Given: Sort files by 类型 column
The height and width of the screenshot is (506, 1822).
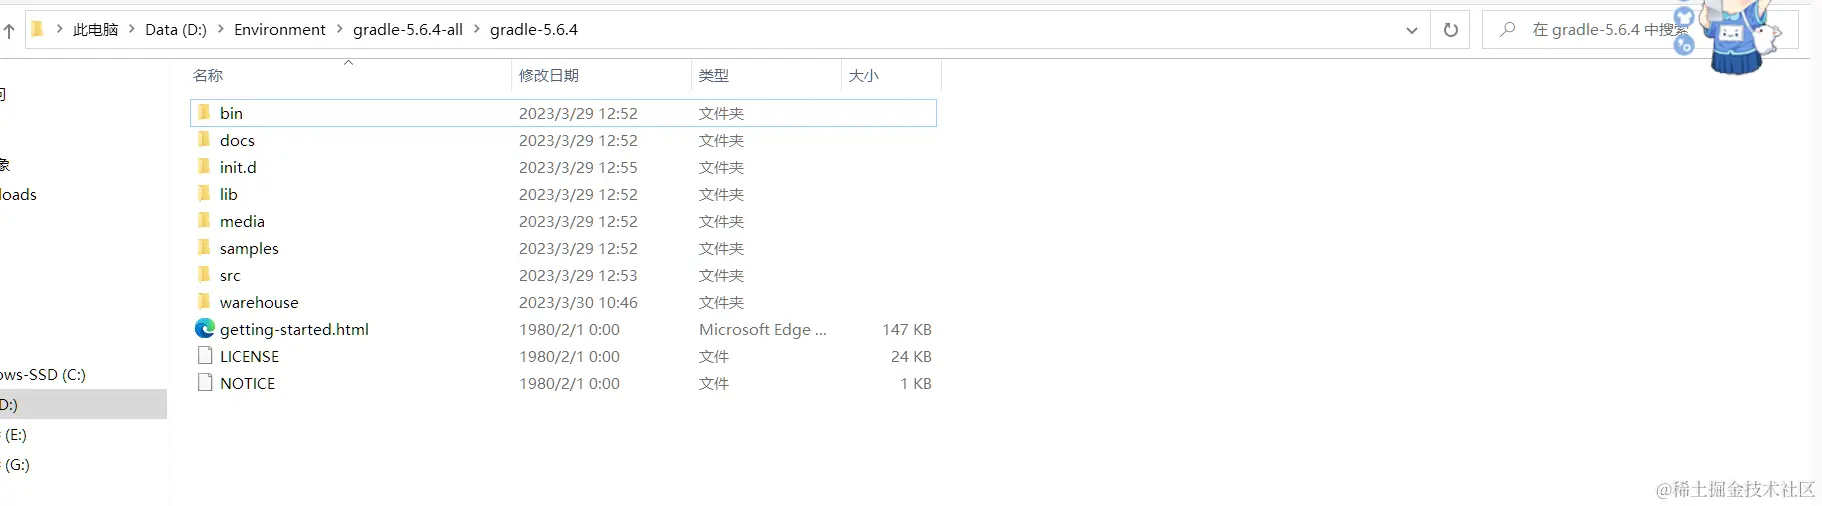Looking at the screenshot, I should 714,76.
